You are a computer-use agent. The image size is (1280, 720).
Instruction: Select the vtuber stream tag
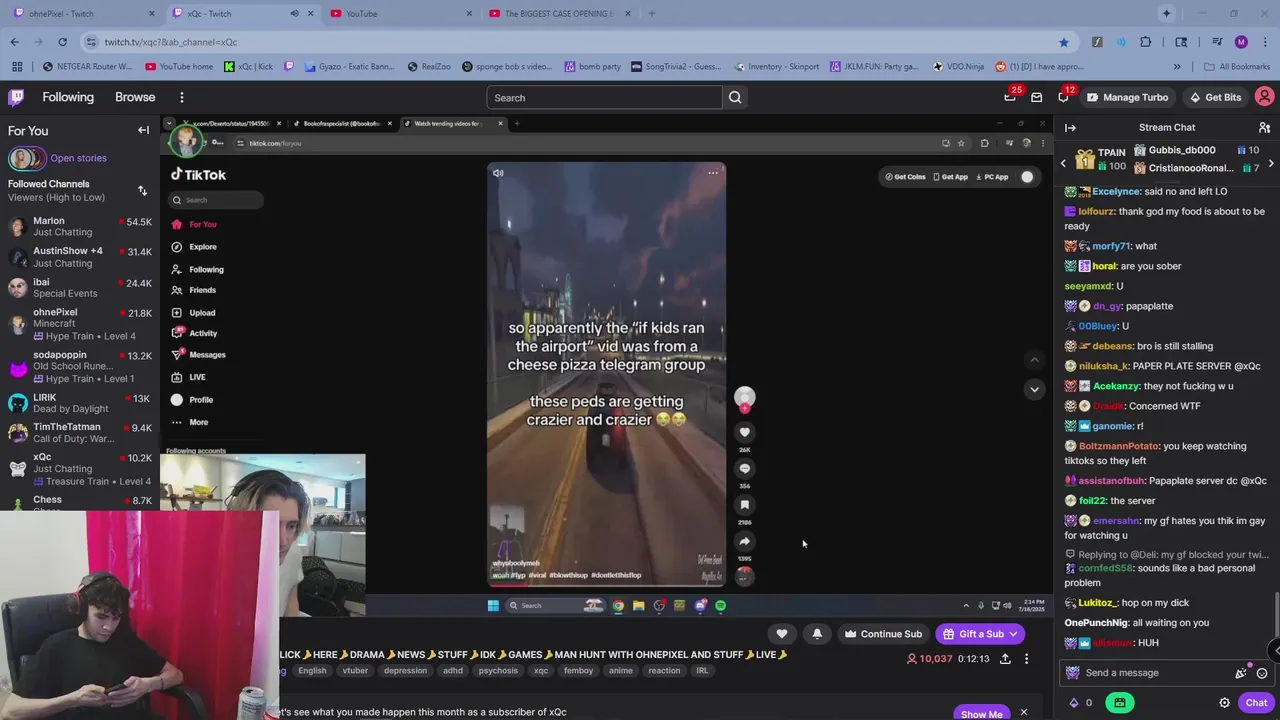coord(355,671)
